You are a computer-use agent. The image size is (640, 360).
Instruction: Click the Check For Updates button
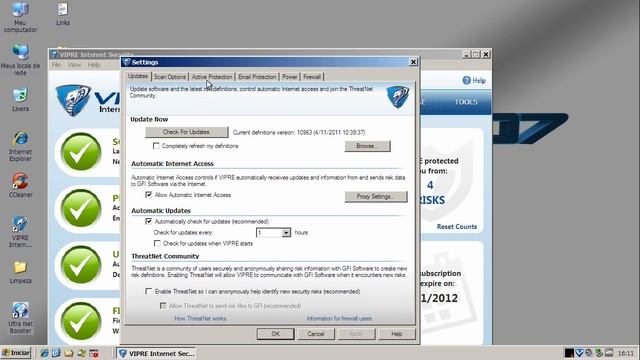tap(187, 132)
